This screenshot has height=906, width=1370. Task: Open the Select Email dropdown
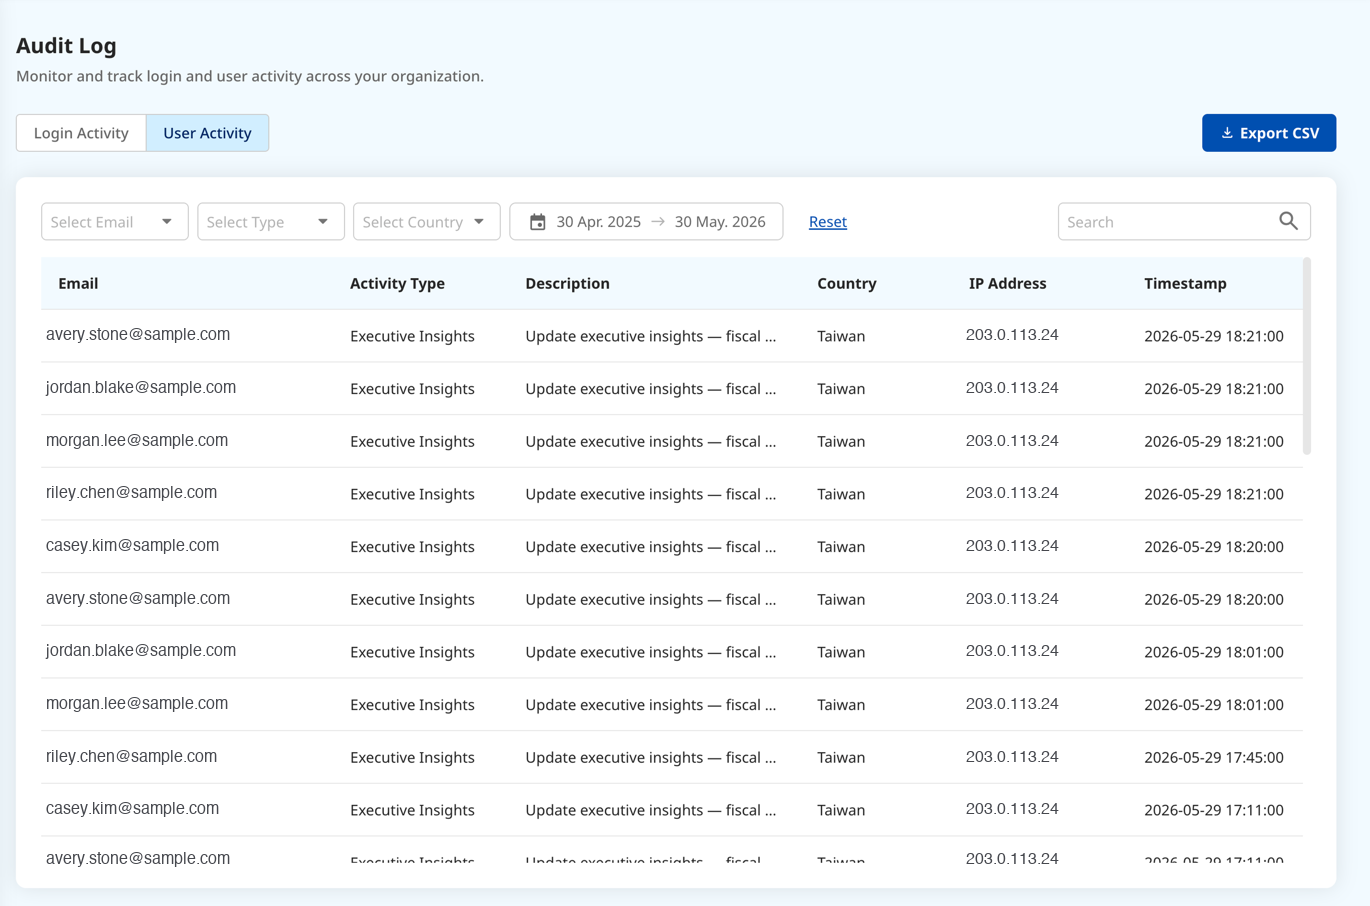[x=115, y=222]
